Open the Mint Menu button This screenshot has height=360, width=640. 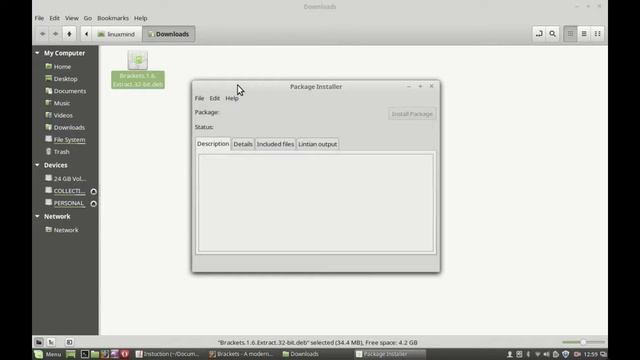[48, 354]
